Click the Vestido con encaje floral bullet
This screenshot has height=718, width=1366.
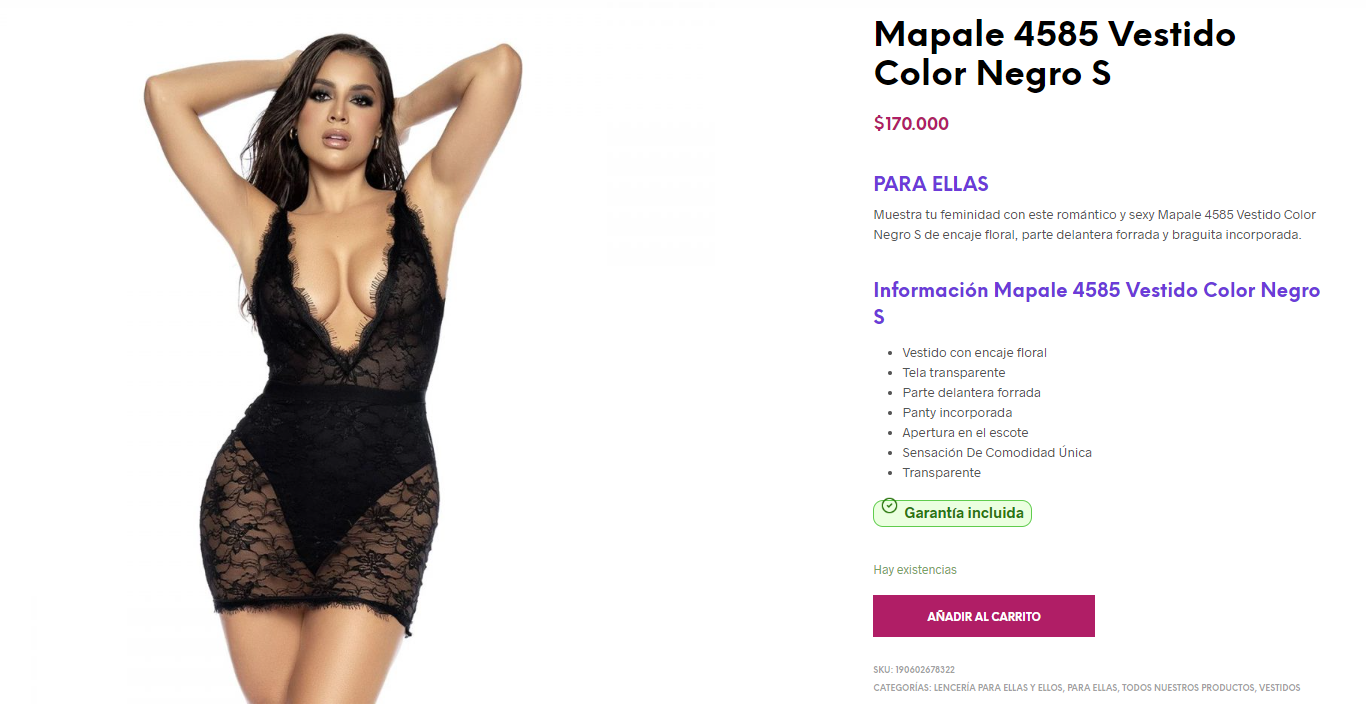pyautogui.click(x=974, y=353)
